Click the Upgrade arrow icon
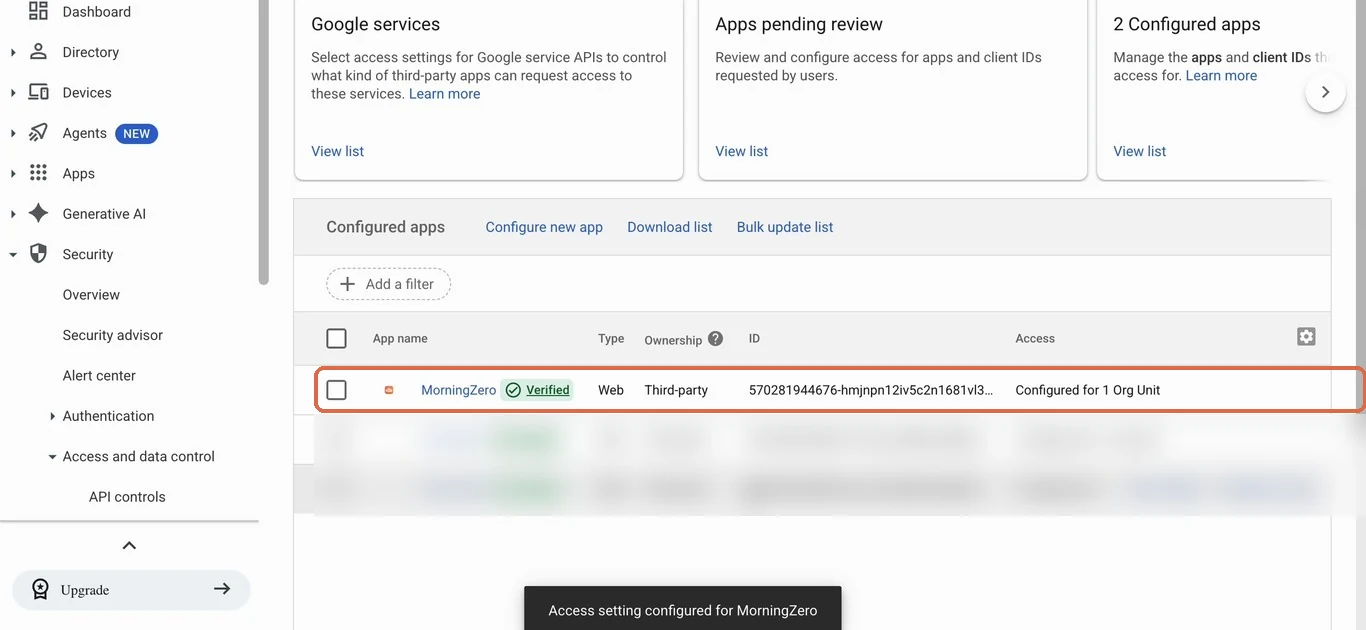Screen dimensions: 1366x630 (x=222, y=589)
